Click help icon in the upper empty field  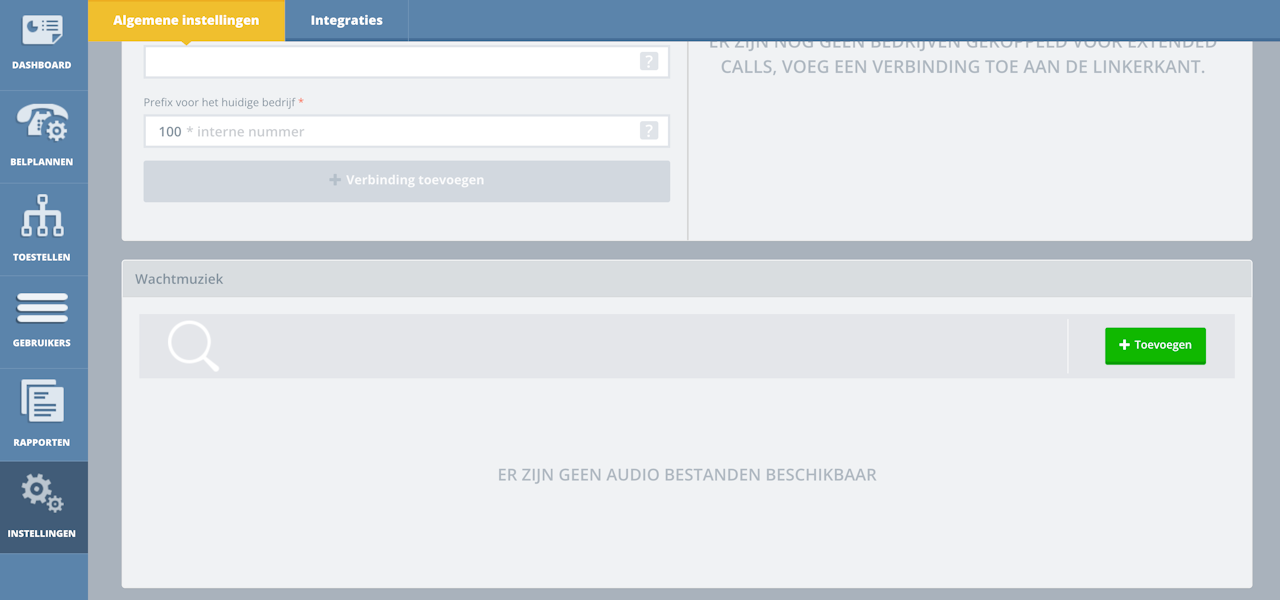click(649, 62)
